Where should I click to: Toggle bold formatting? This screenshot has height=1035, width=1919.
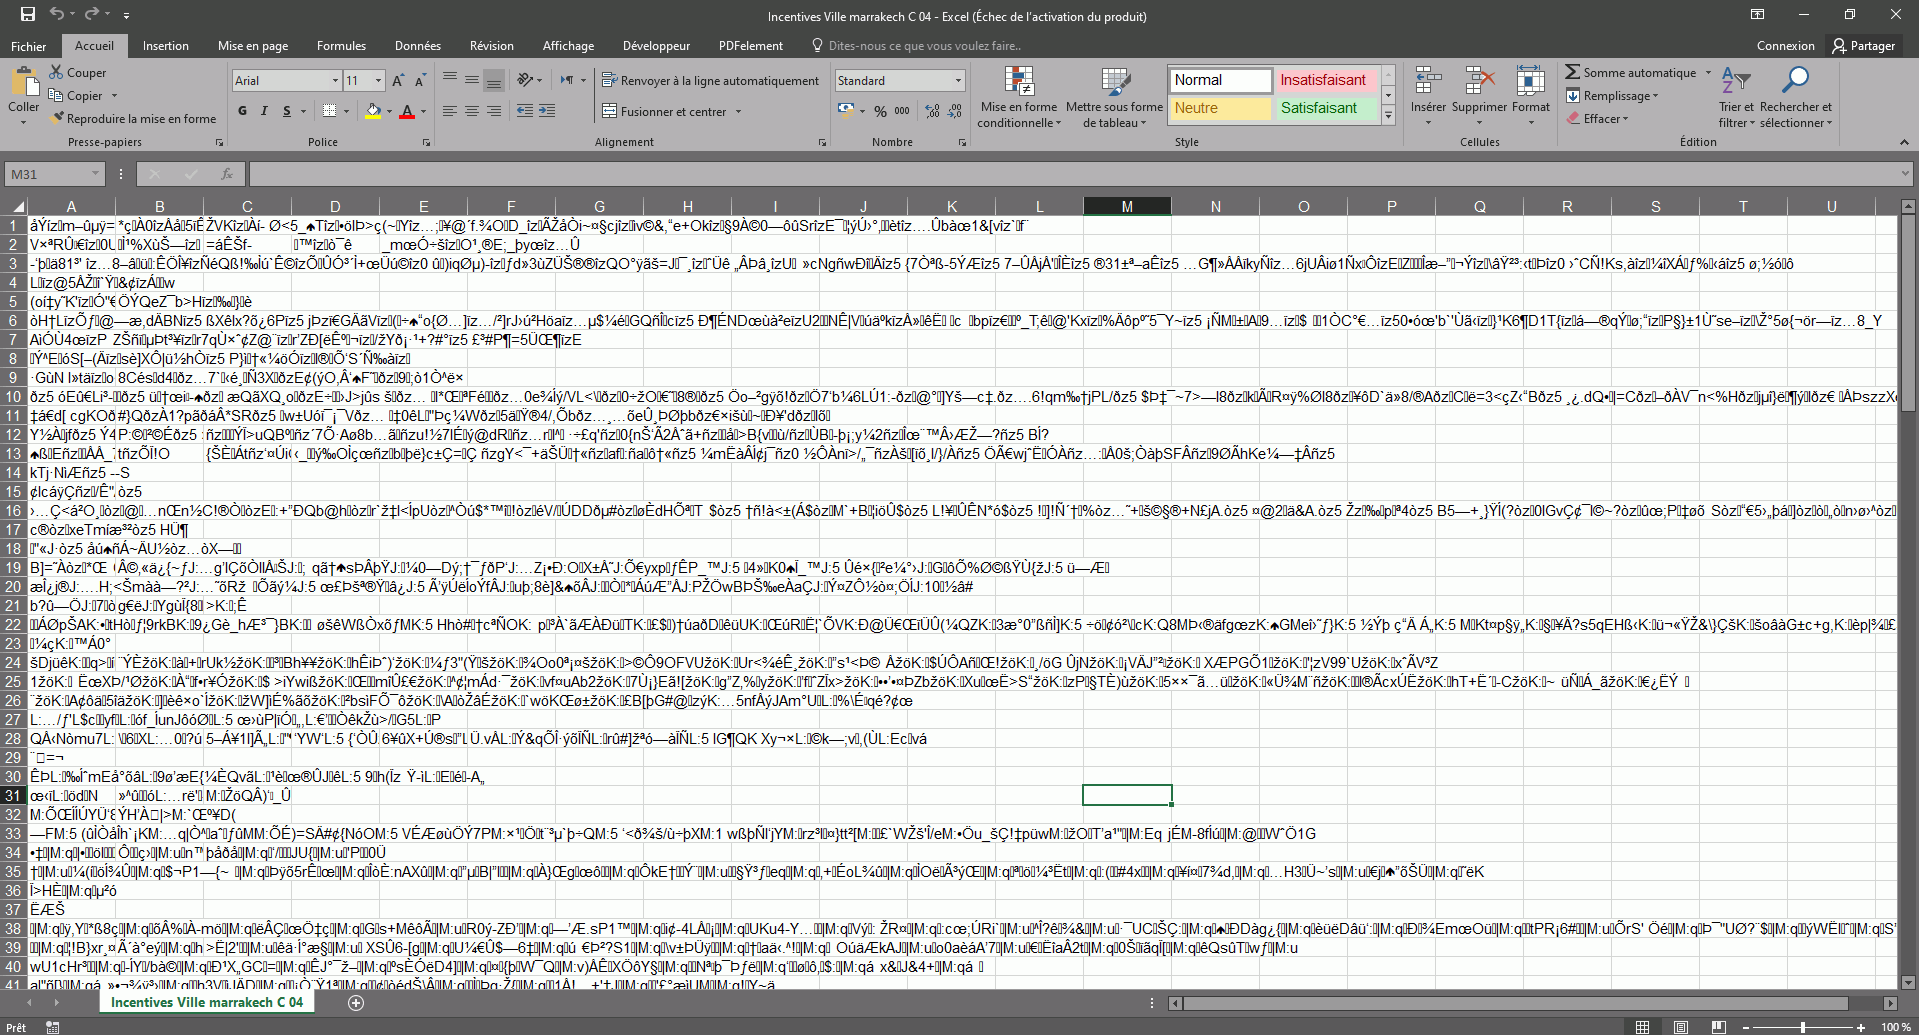point(242,111)
